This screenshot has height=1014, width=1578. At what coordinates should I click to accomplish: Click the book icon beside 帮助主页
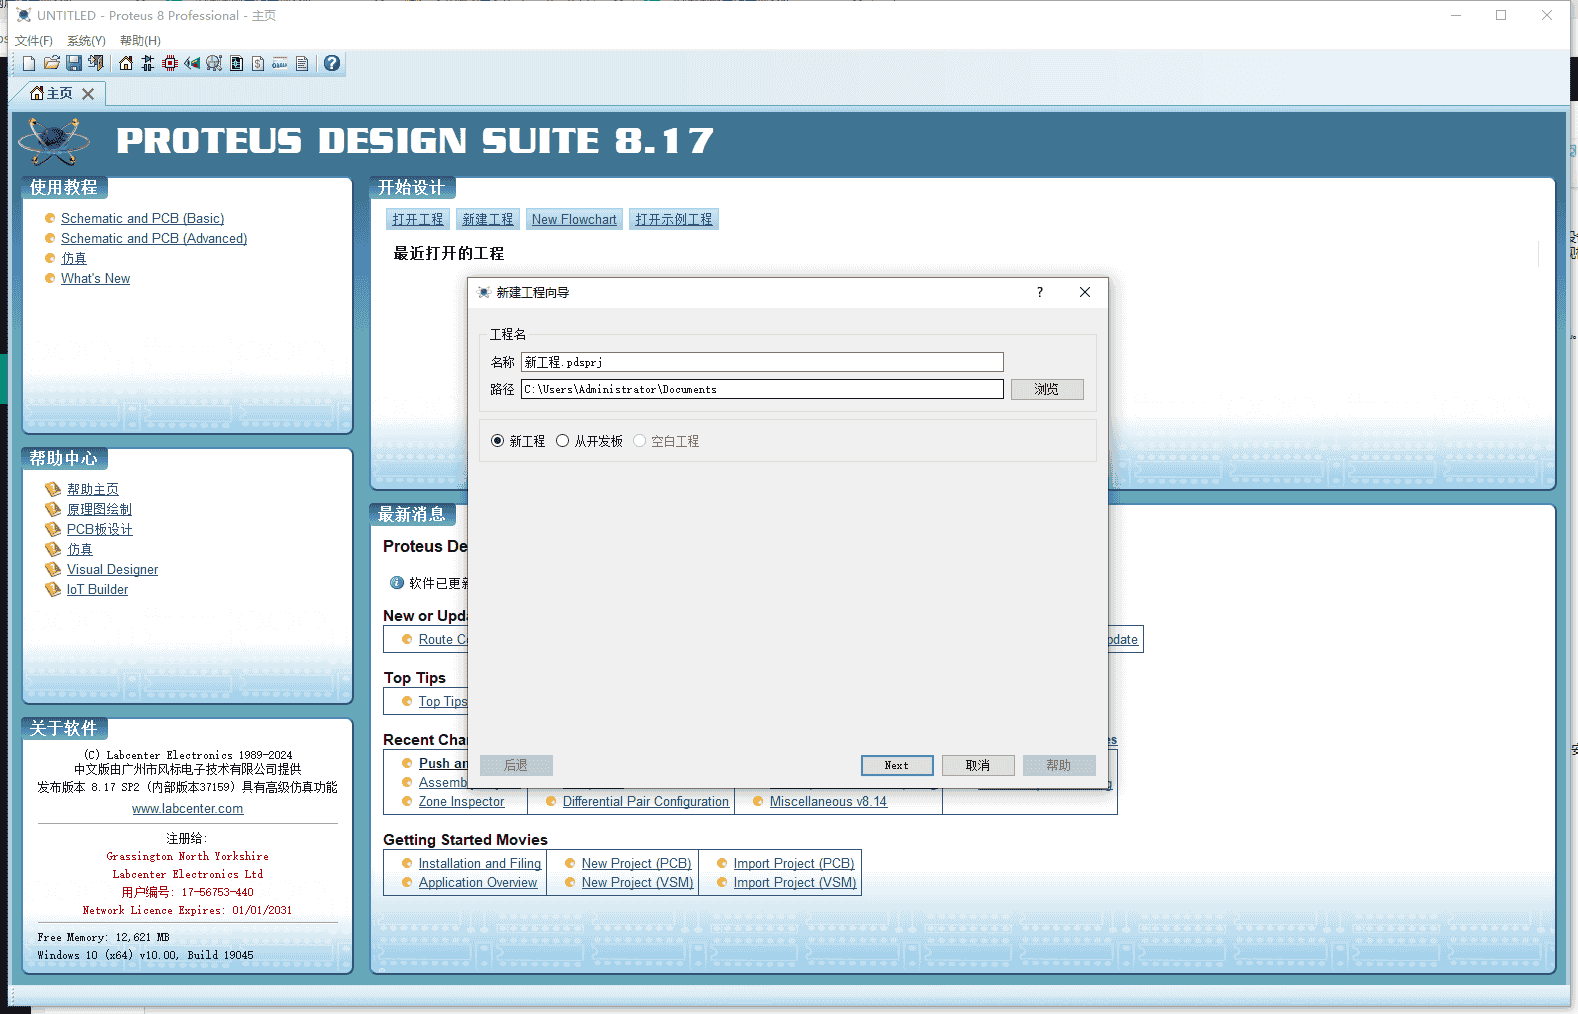[53, 489]
